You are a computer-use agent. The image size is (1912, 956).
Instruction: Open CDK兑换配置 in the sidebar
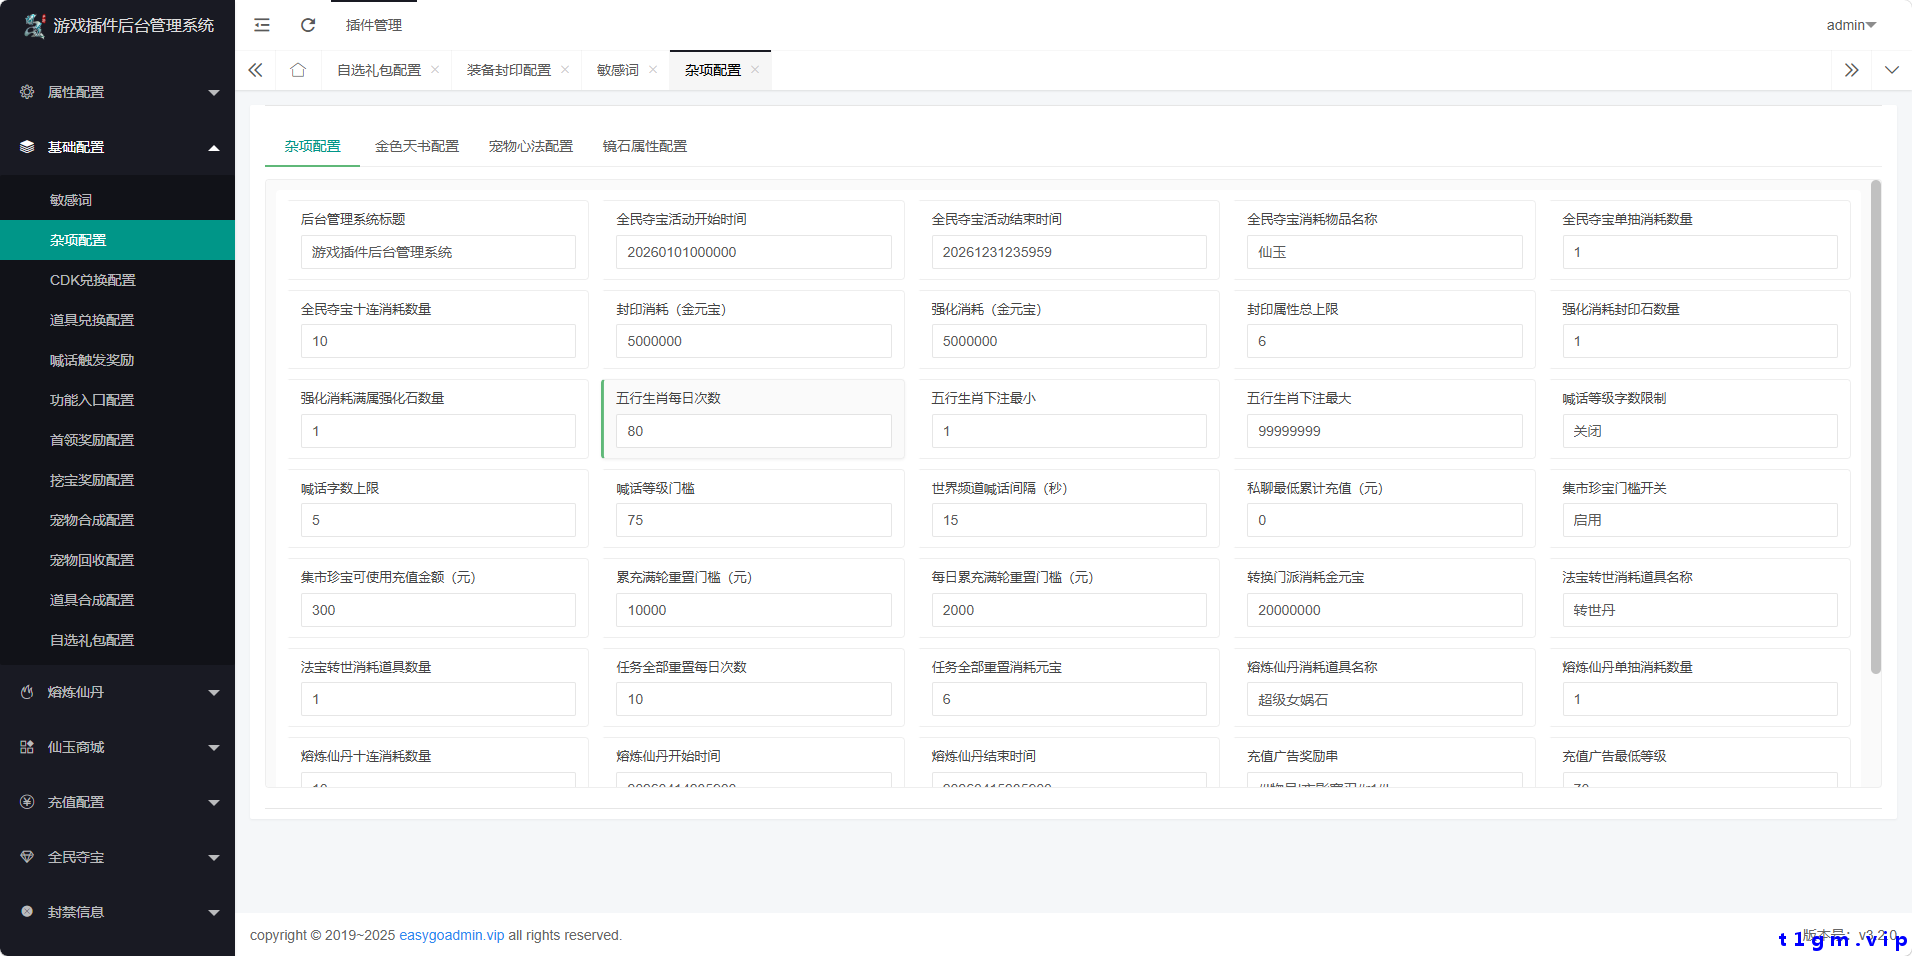pyautogui.click(x=93, y=280)
